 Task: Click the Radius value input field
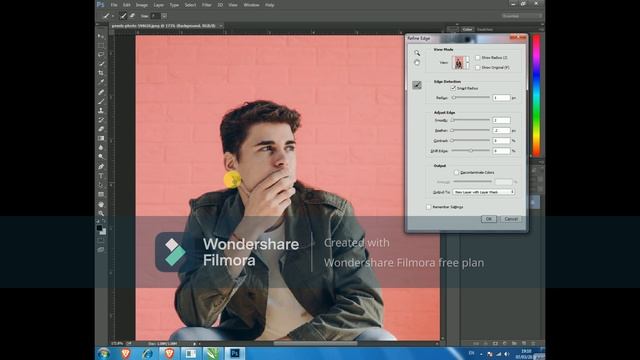[x=501, y=98]
